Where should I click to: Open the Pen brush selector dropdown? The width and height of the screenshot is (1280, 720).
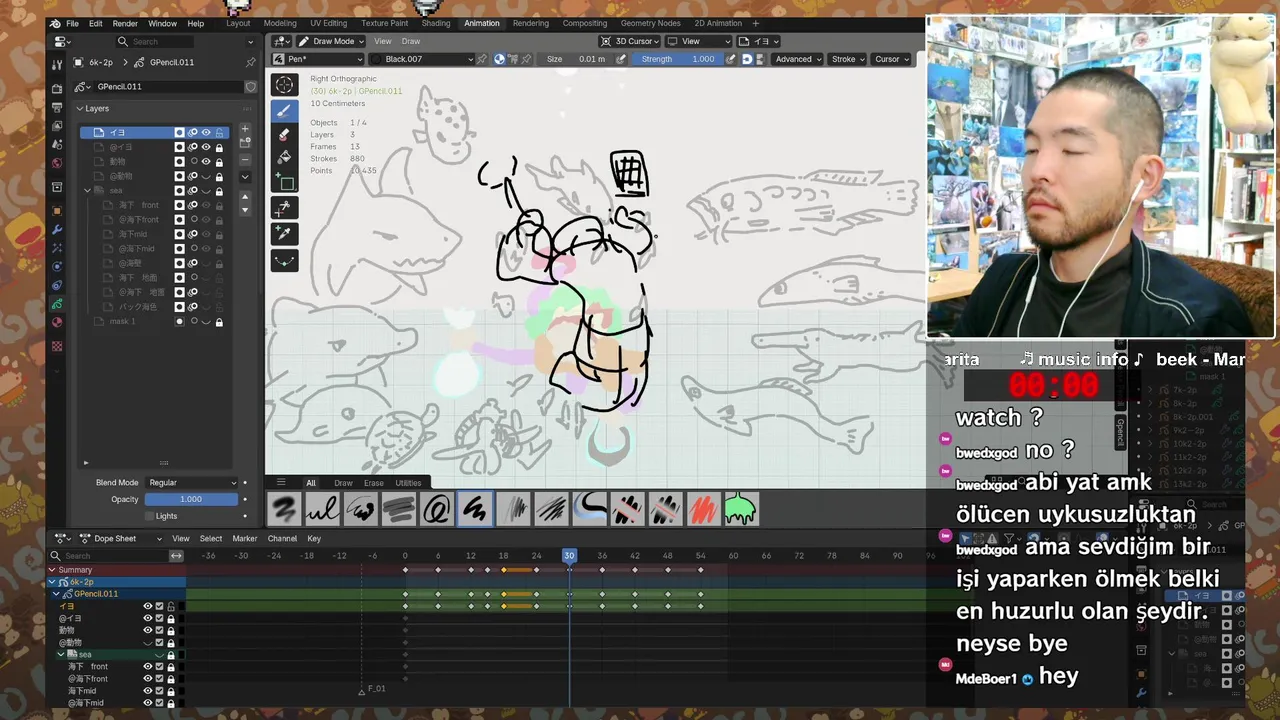pyautogui.click(x=319, y=59)
